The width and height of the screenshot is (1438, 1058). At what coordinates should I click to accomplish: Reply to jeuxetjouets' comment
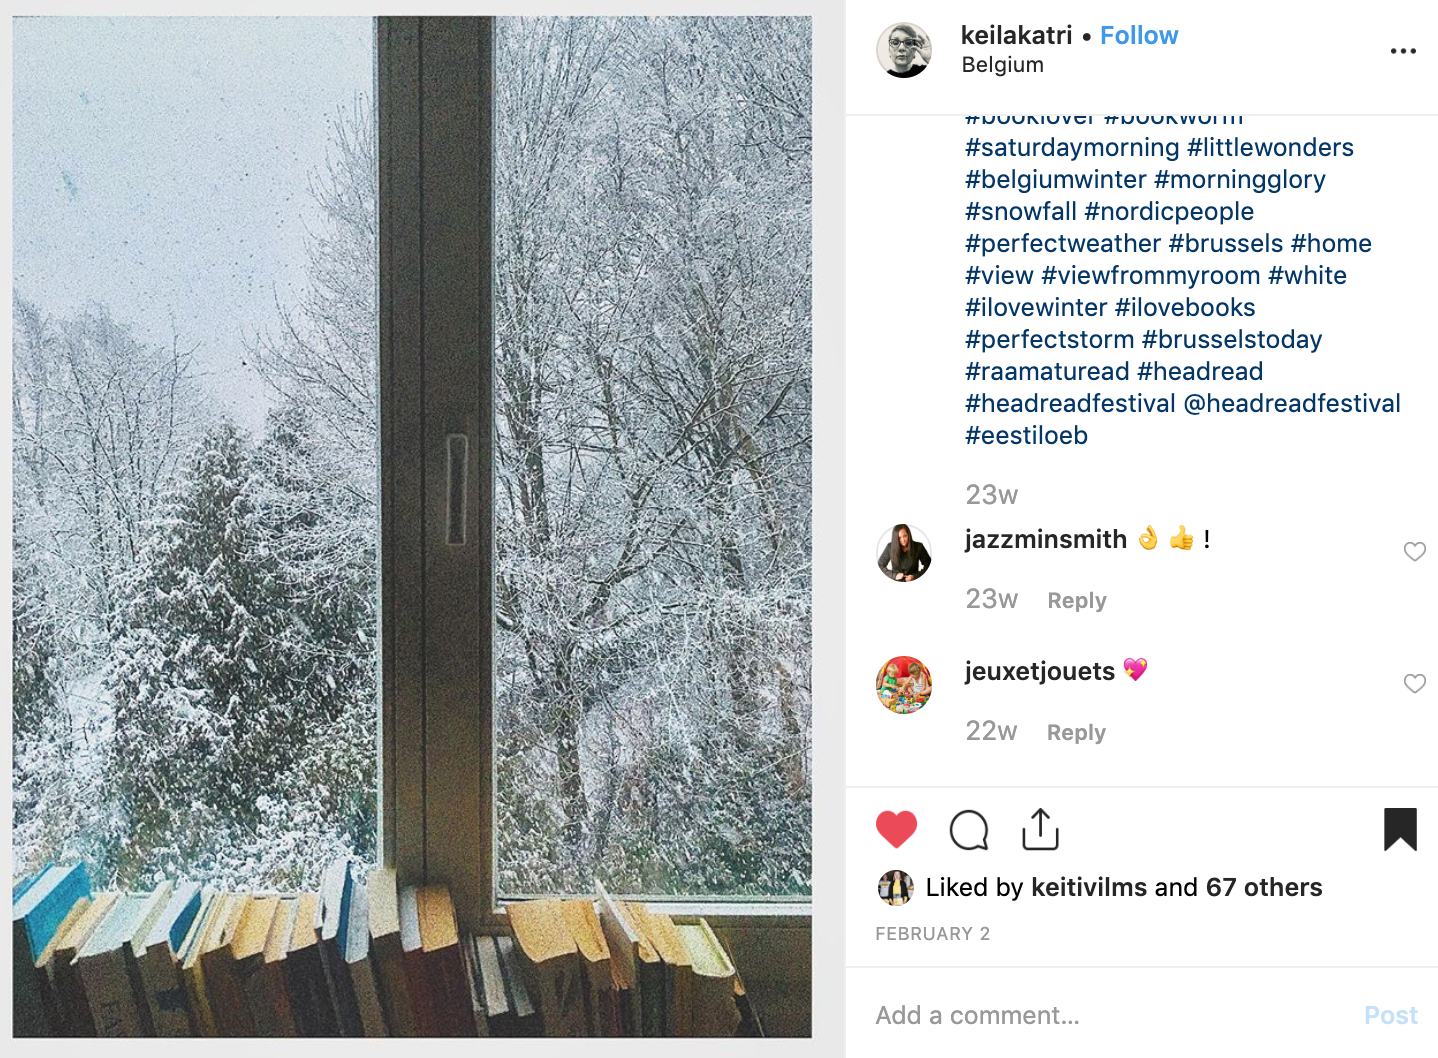pyautogui.click(x=1076, y=733)
